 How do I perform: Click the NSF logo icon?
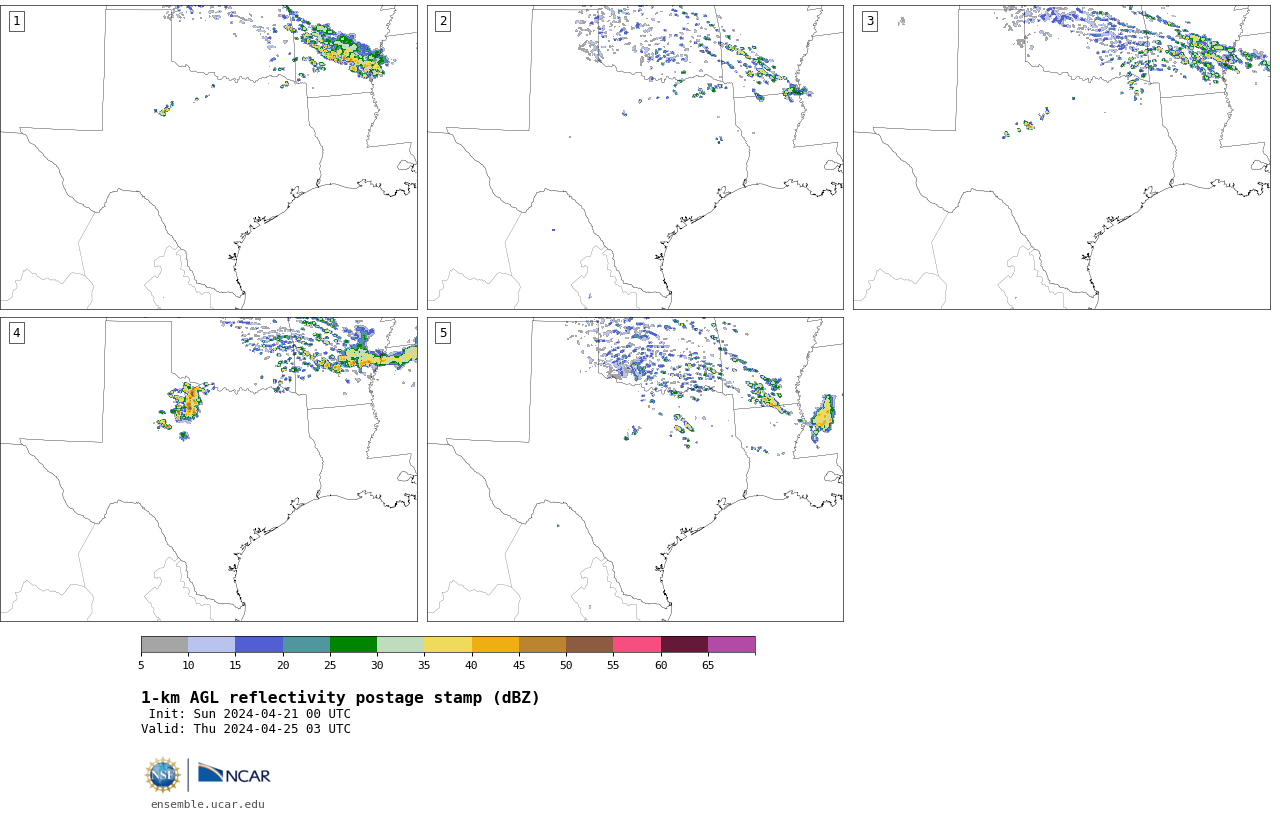(163, 775)
